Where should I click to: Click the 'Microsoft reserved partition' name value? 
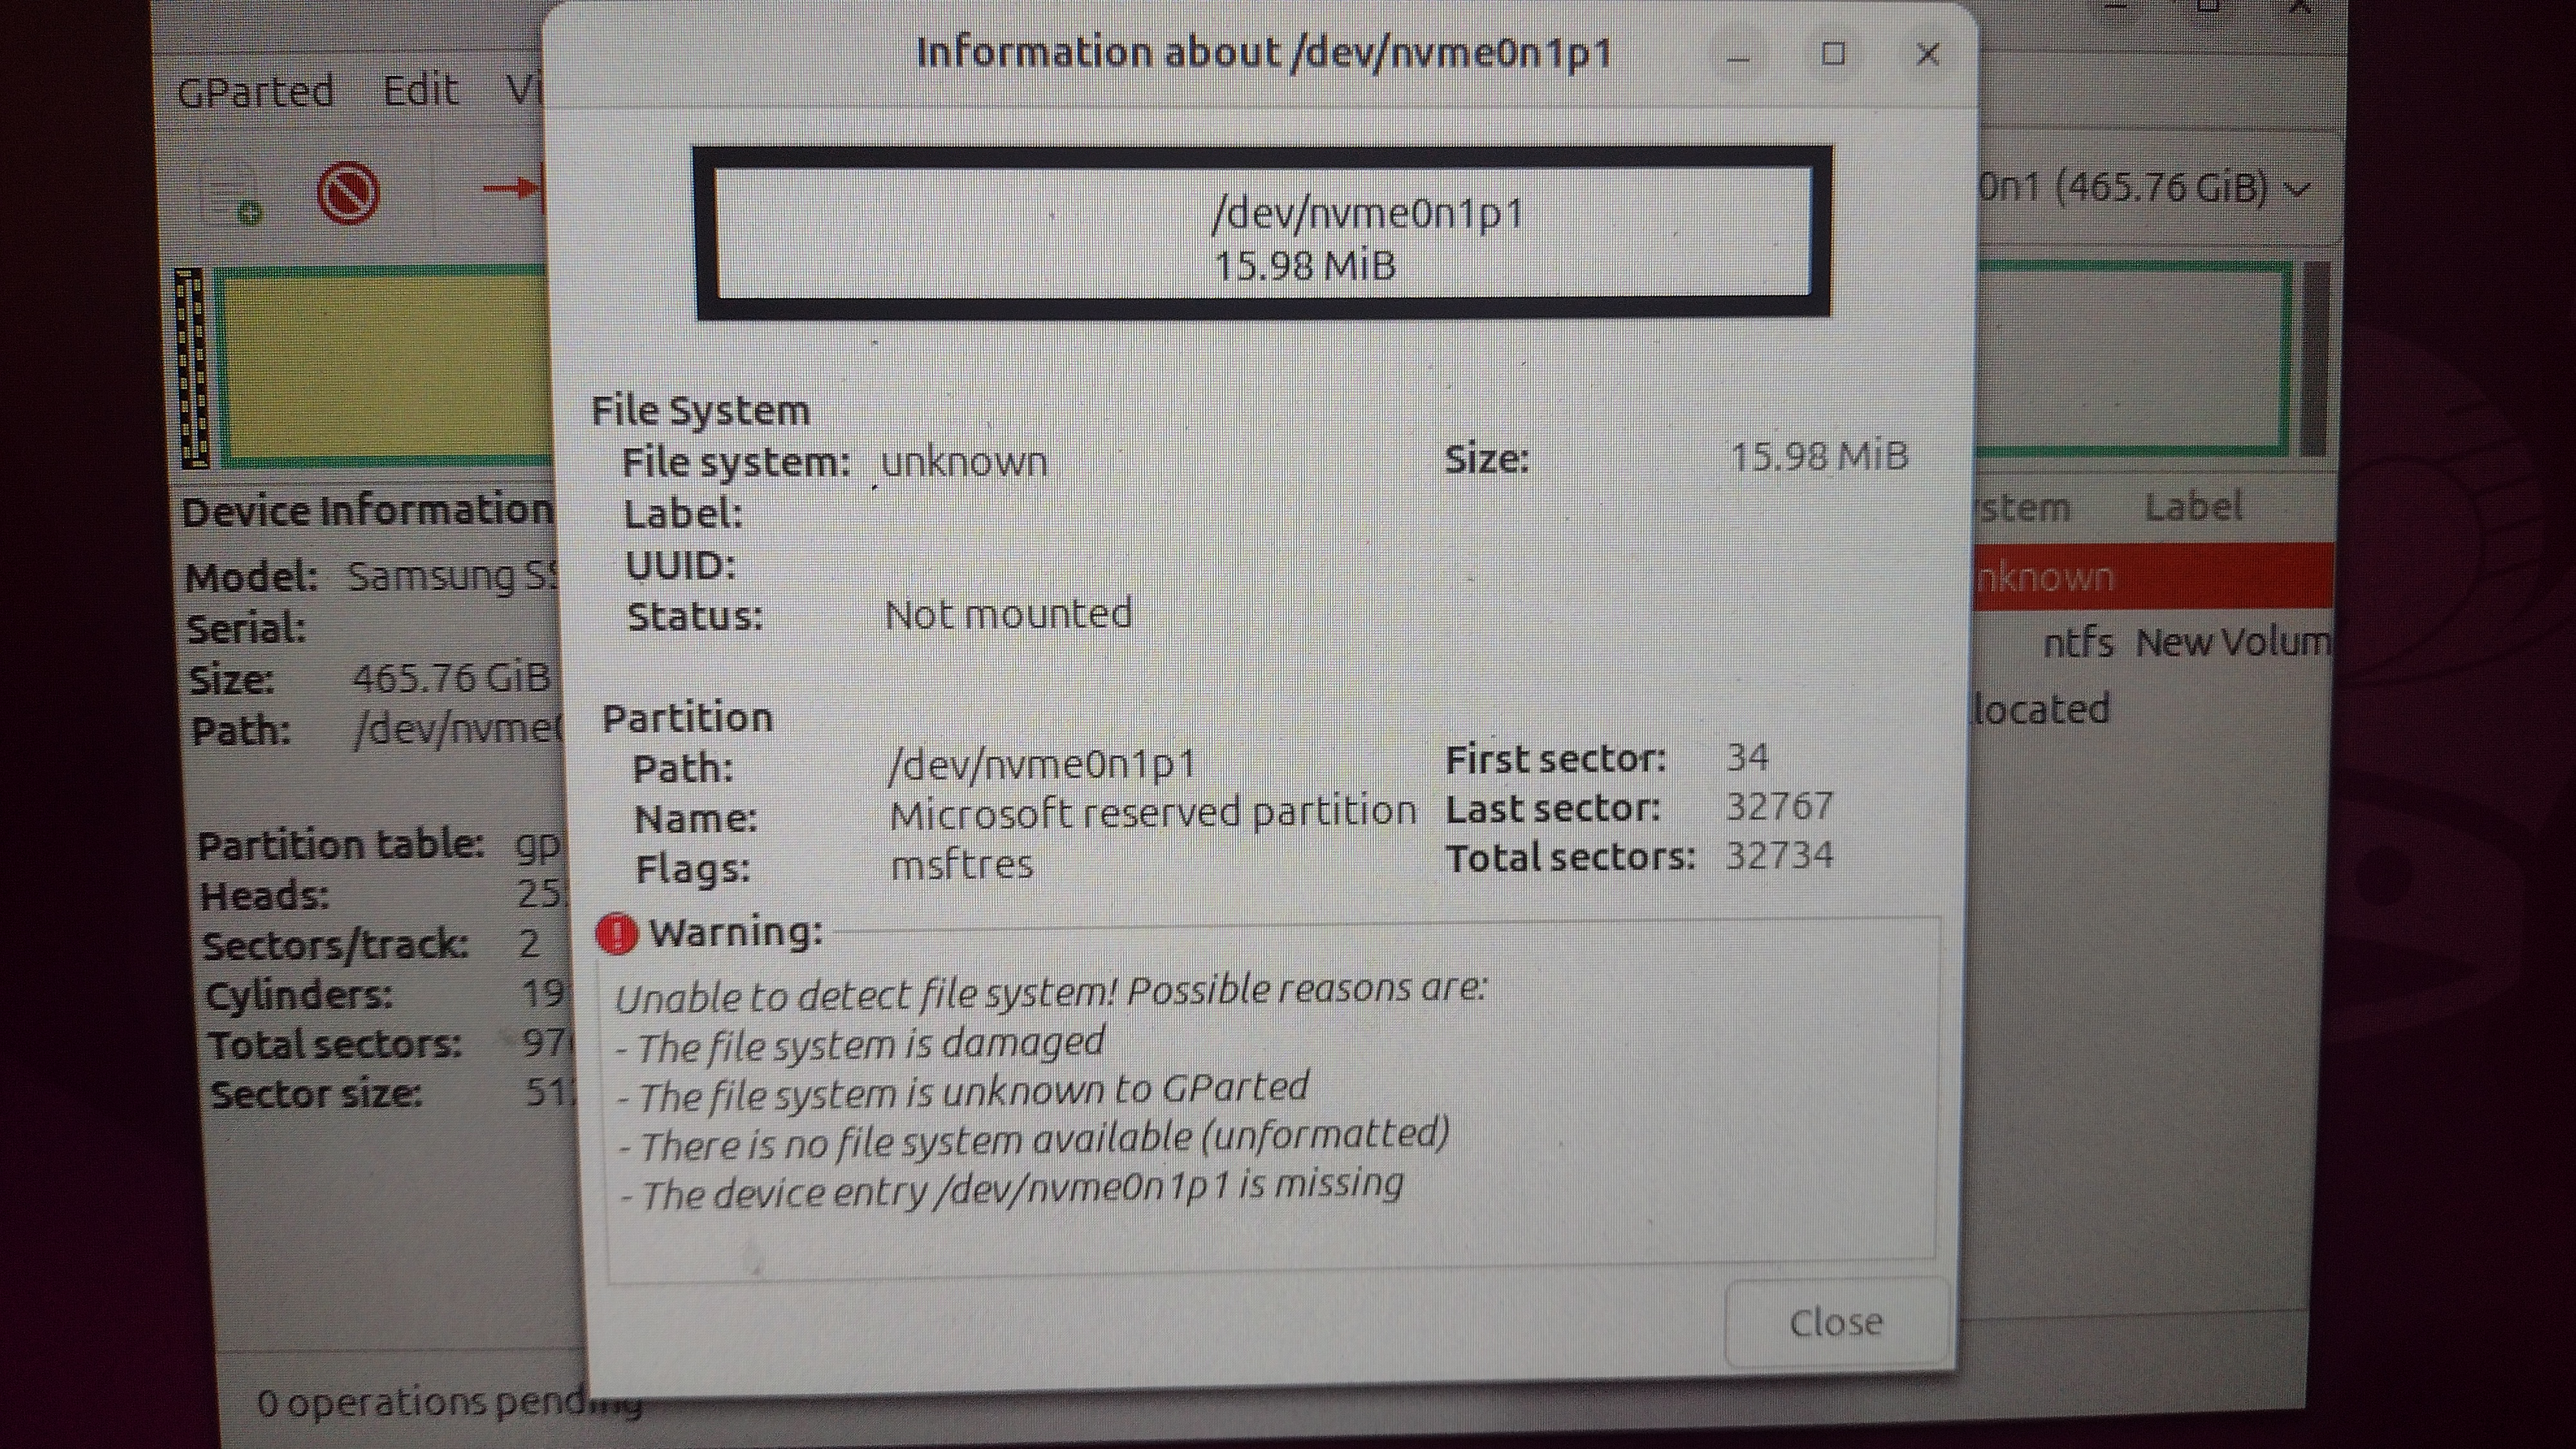click(x=1153, y=813)
